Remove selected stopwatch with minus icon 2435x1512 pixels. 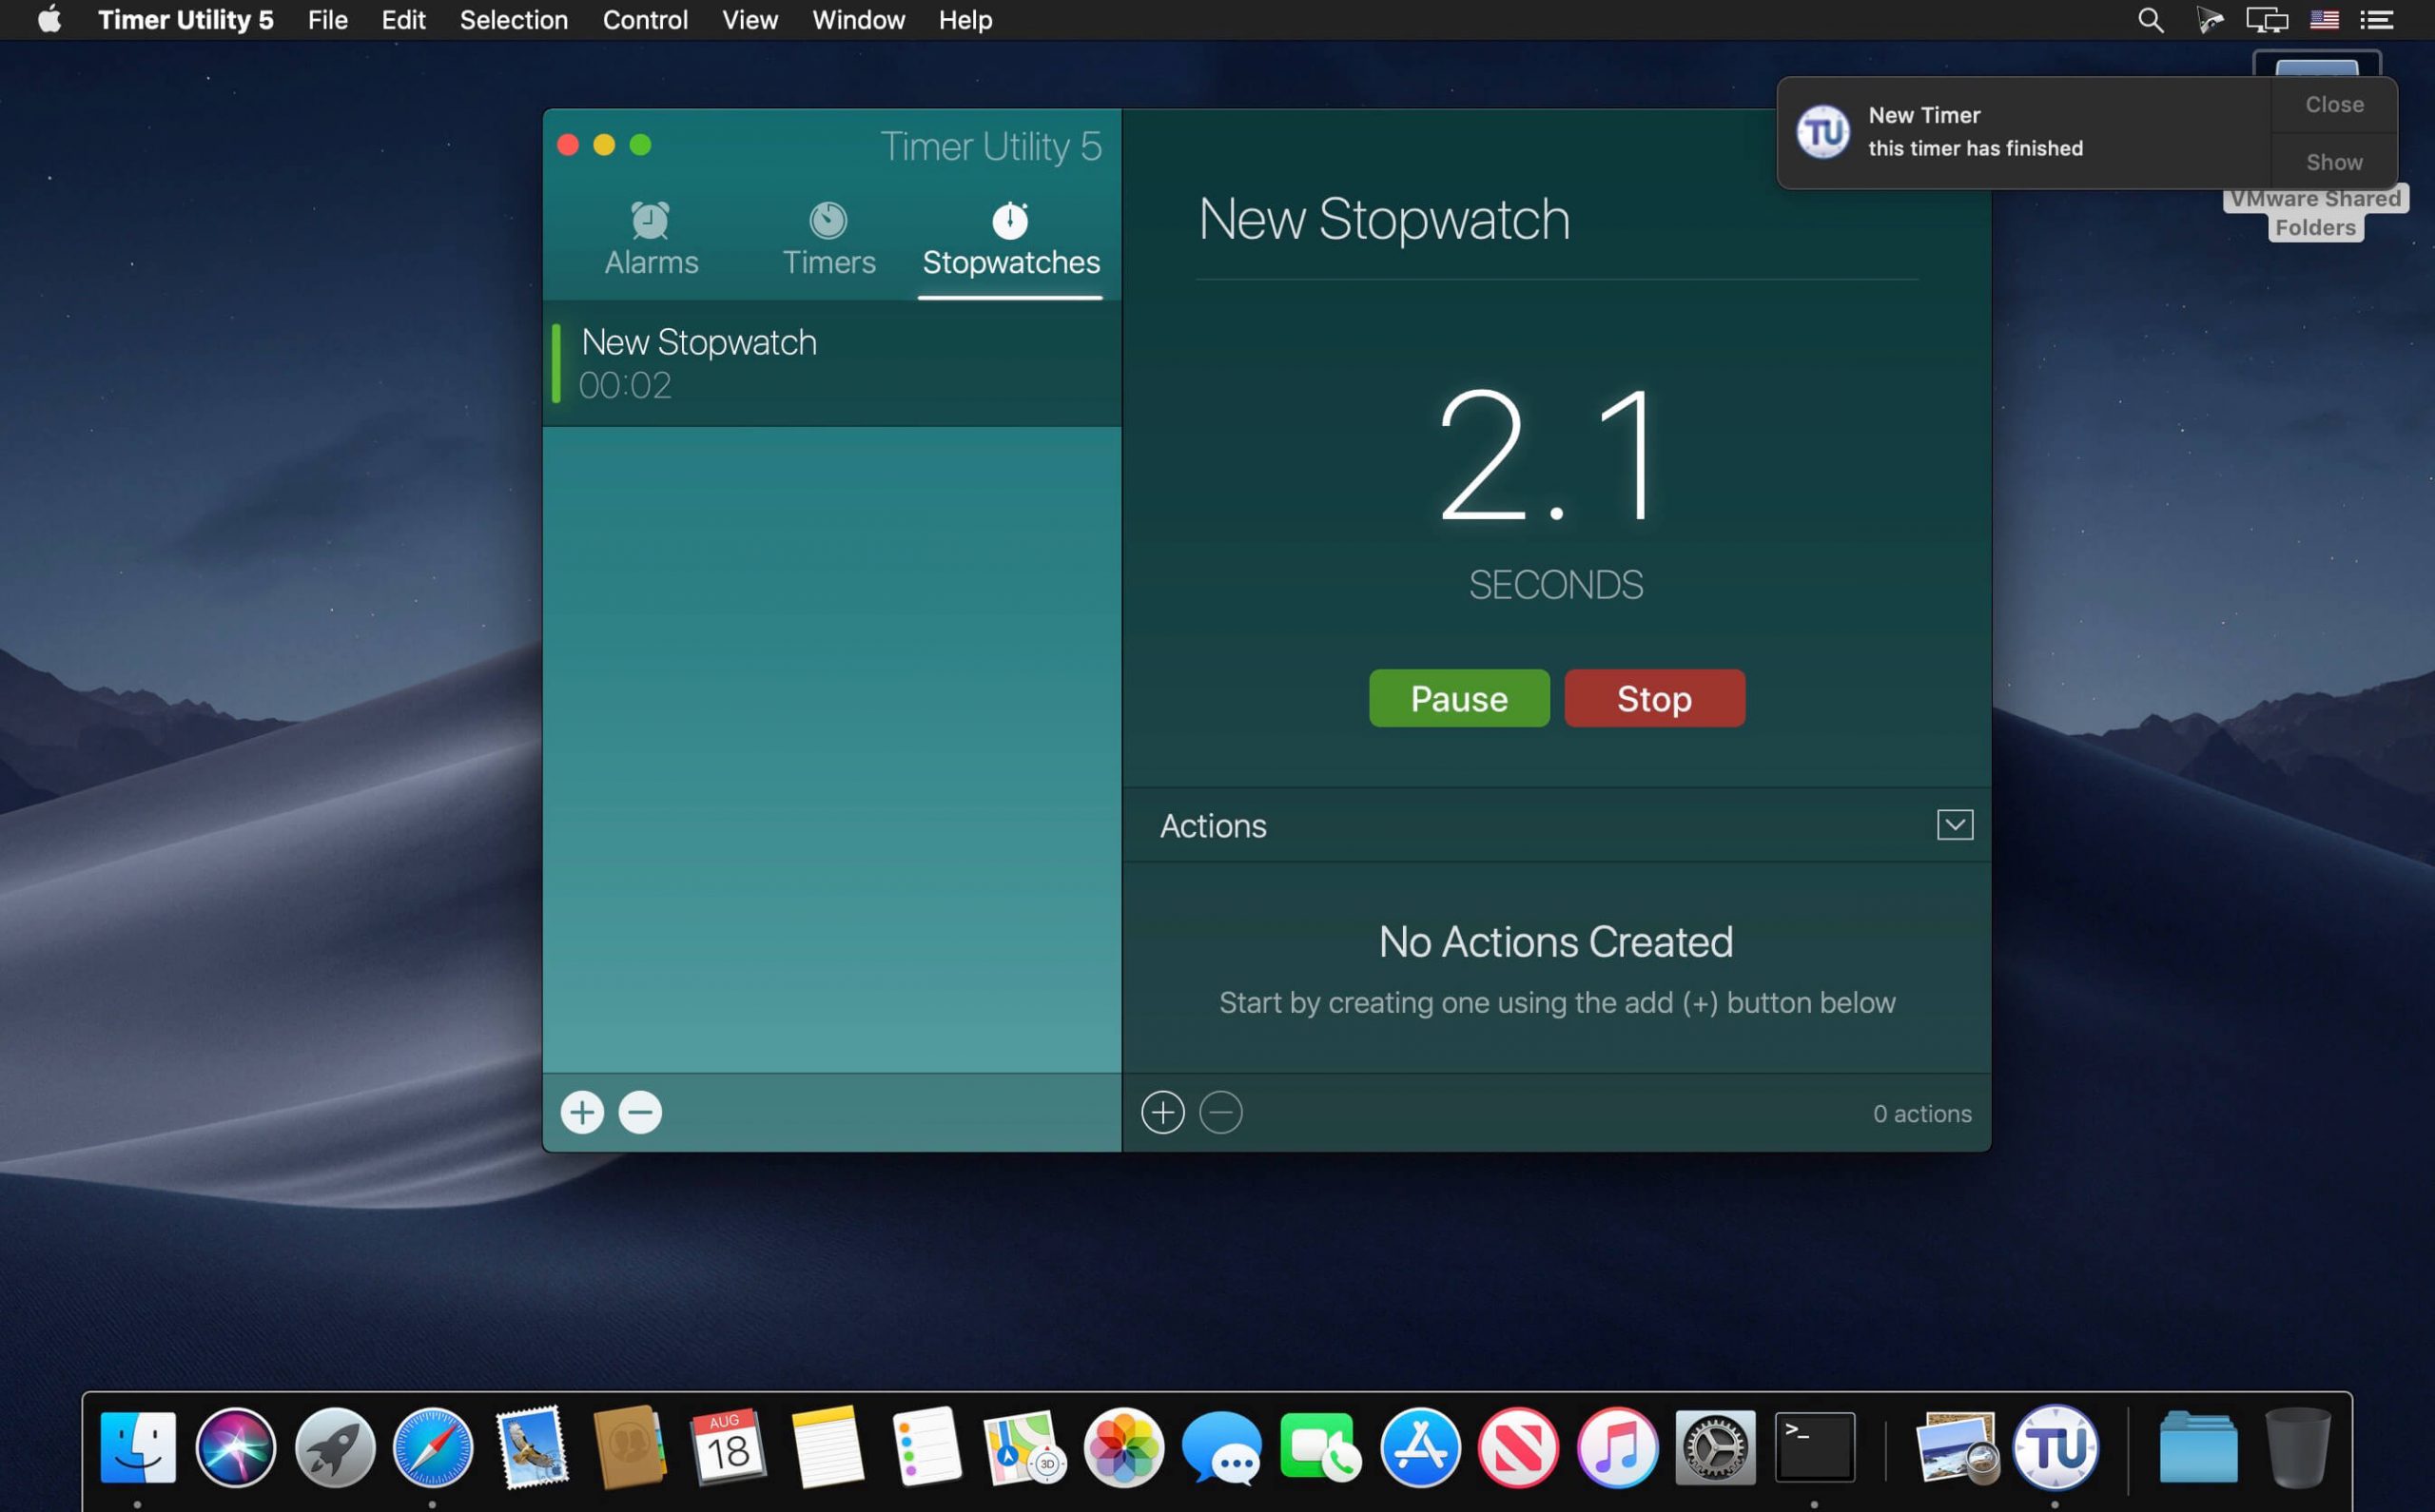click(640, 1112)
